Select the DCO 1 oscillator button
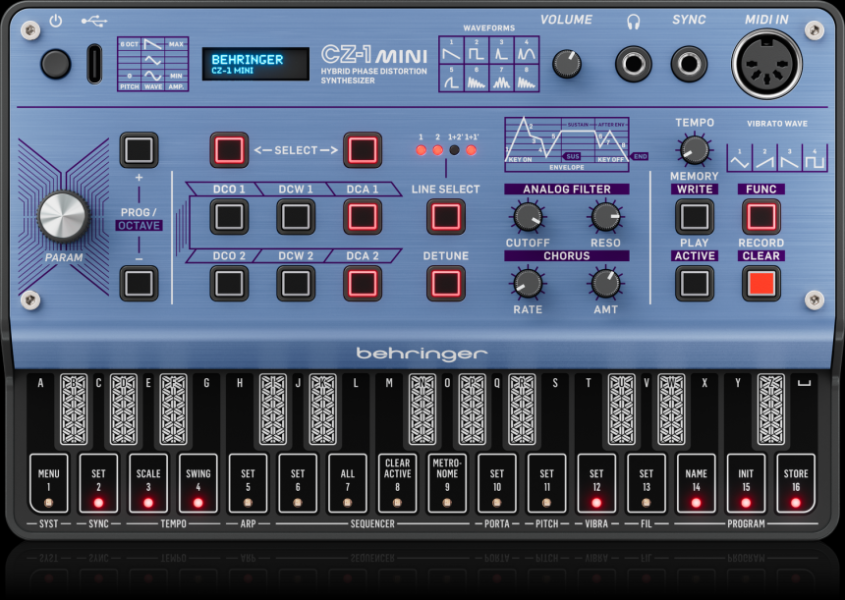The height and width of the screenshot is (600, 845). click(228, 216)
